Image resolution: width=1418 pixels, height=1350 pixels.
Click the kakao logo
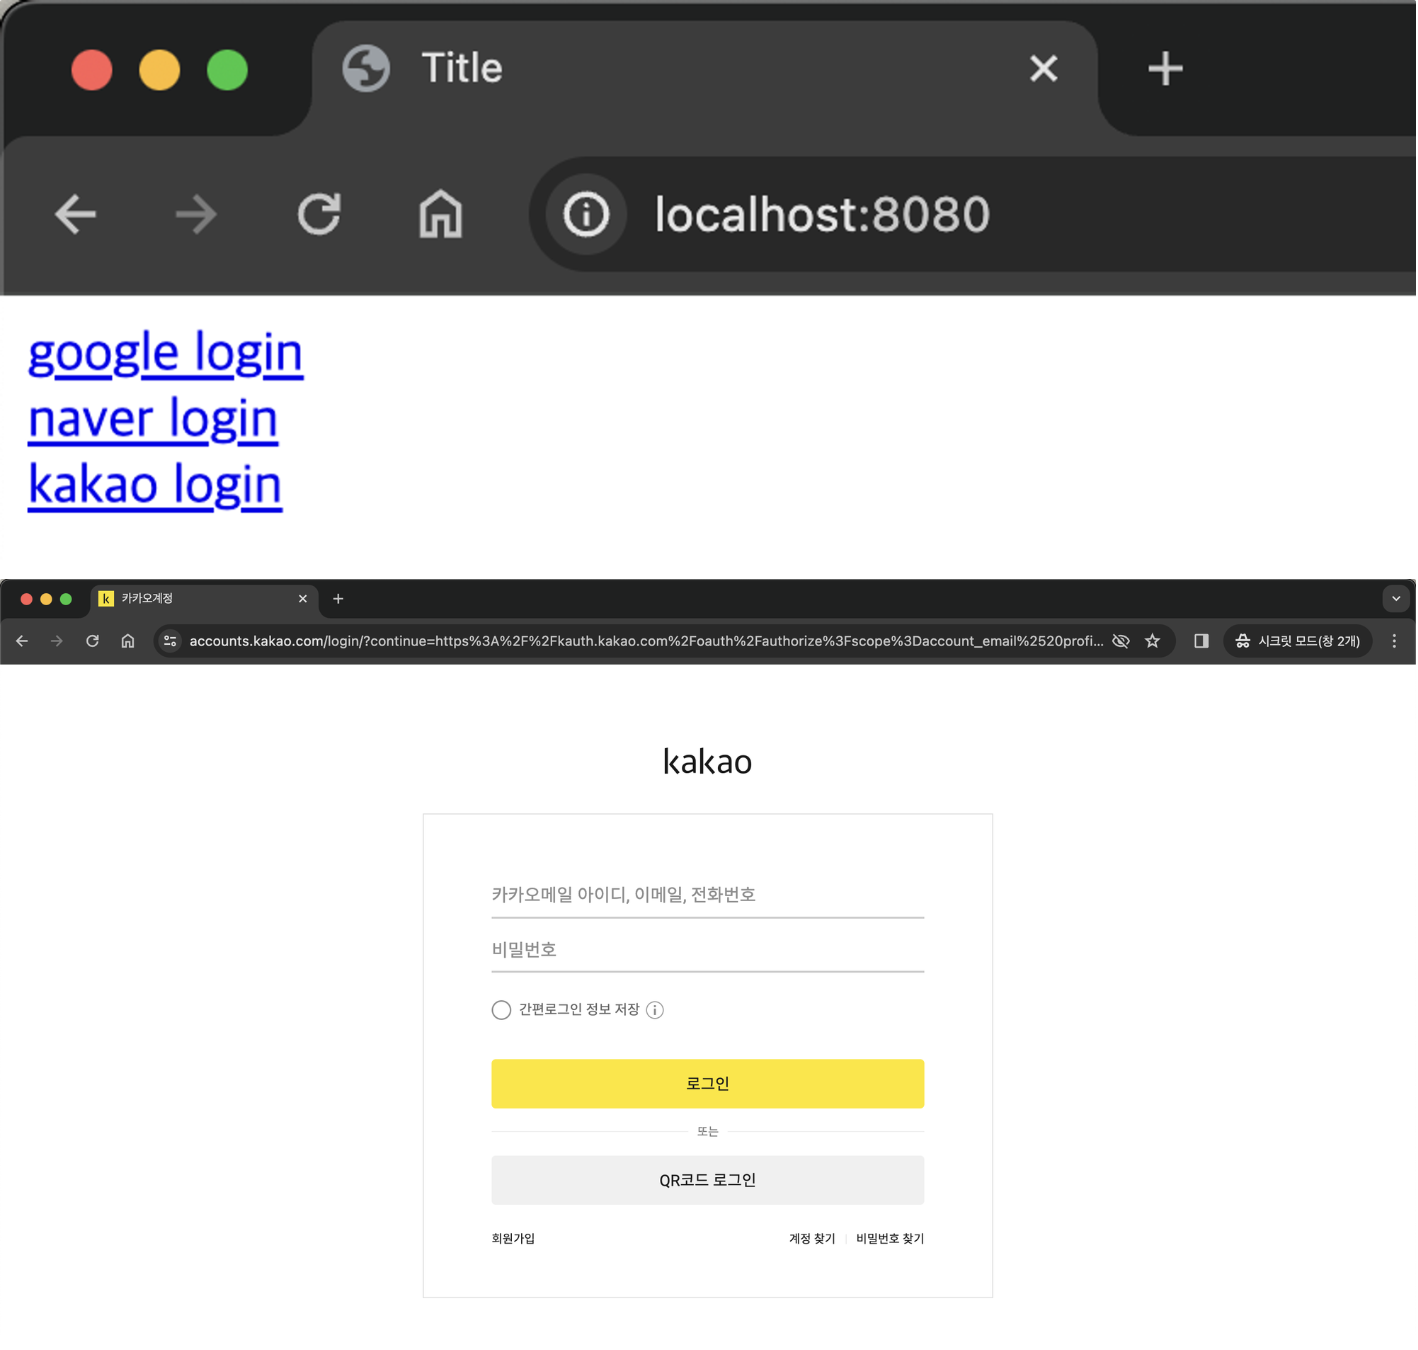707,762
